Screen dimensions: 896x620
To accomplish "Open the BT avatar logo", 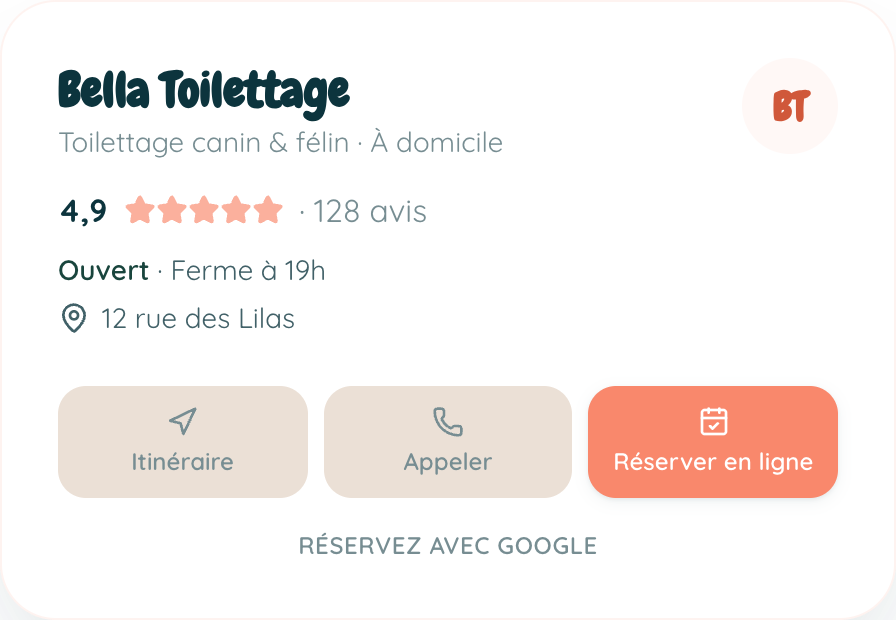I will 790,106.
